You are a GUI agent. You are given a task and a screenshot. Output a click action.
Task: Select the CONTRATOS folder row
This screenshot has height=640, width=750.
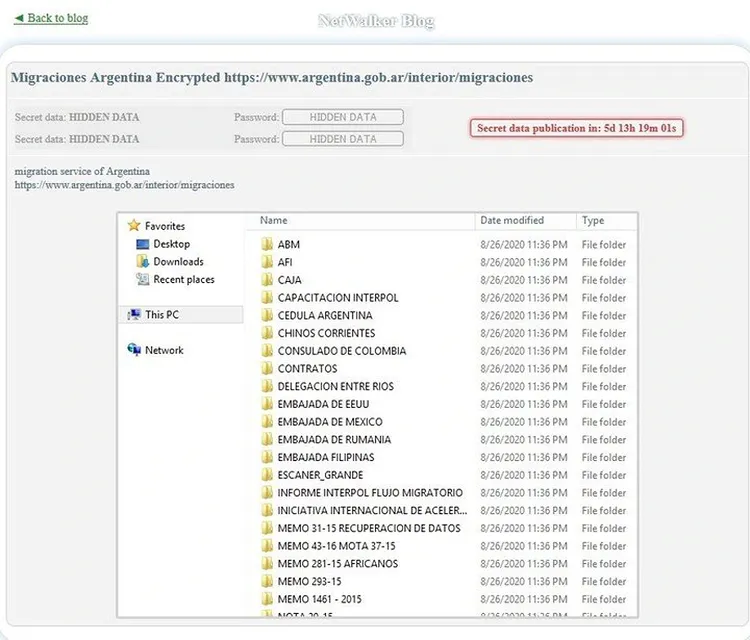pos(307,369)
